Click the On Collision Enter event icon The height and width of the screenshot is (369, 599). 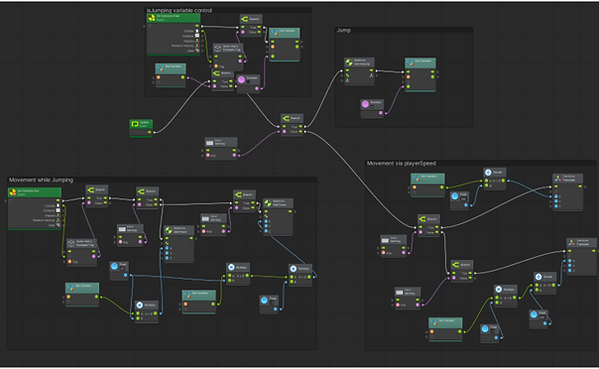click(151, 18)
